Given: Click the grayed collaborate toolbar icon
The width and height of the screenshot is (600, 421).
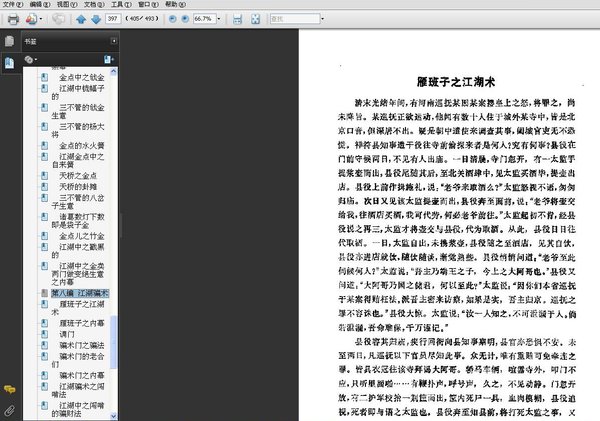Looking at the screenshot, I should [x=58, y=19].
